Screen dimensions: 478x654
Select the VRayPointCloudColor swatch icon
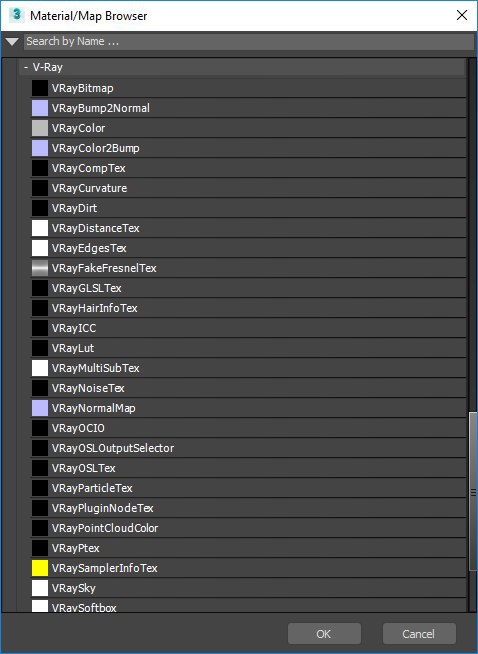[x=40, y=528]
